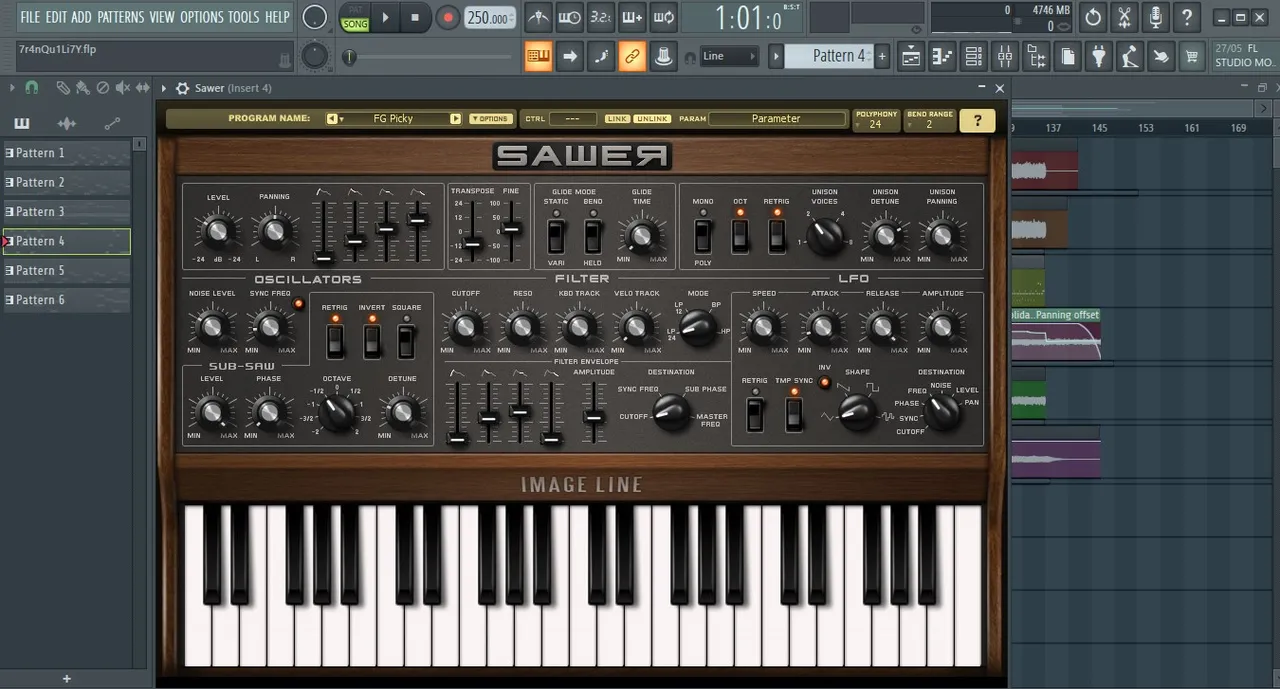The height and width of the screenshot is (689, 1280).
Task: Toggle typing keyboard to piano icon
Action: (539, 56)
